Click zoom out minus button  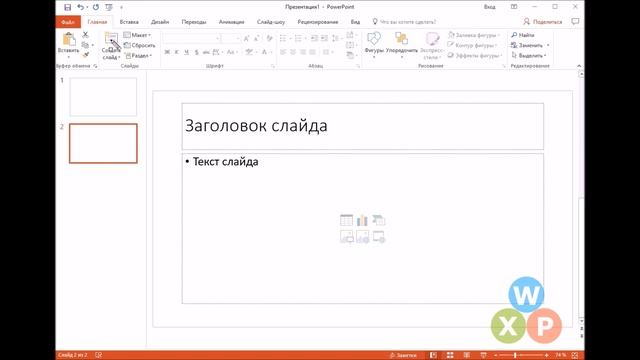(x=496, y=355)
